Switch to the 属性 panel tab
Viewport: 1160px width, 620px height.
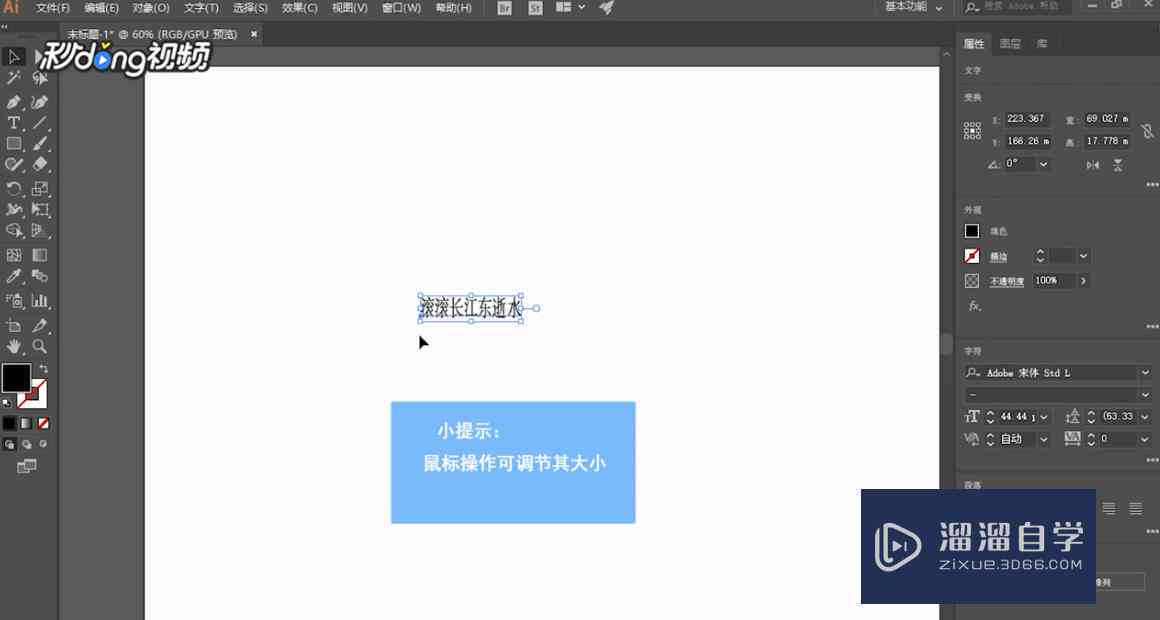coord(974,44)
